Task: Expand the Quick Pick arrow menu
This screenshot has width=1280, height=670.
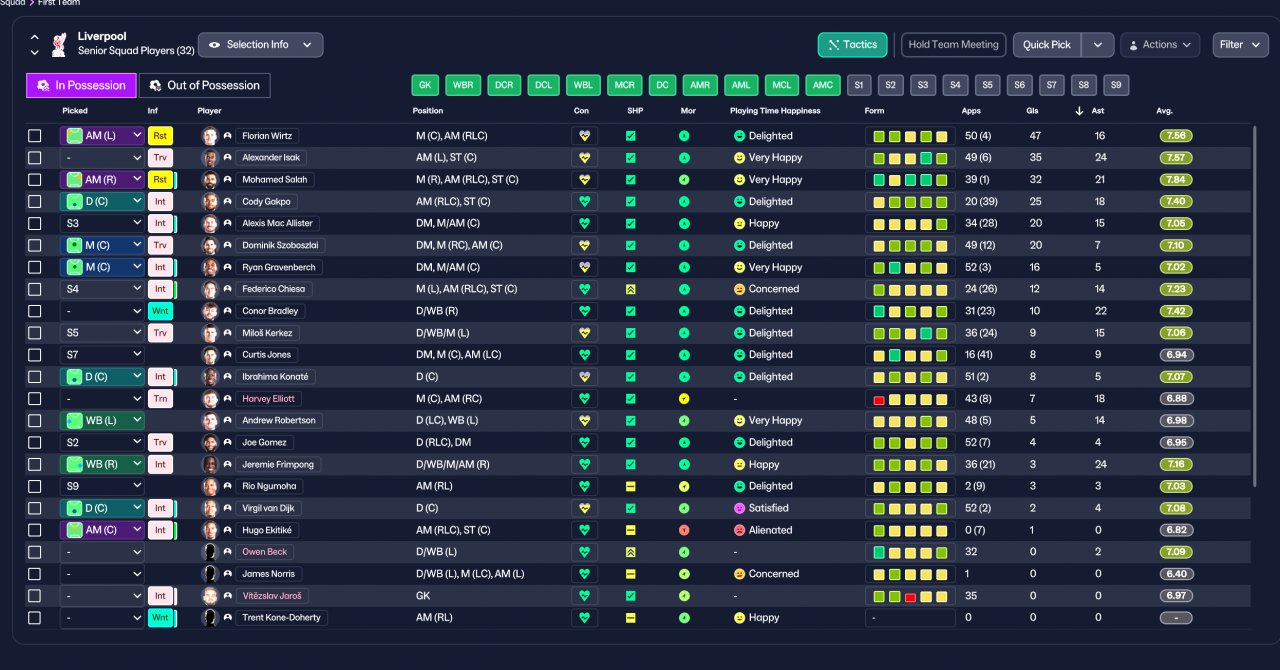Action: coord(1098,45)
